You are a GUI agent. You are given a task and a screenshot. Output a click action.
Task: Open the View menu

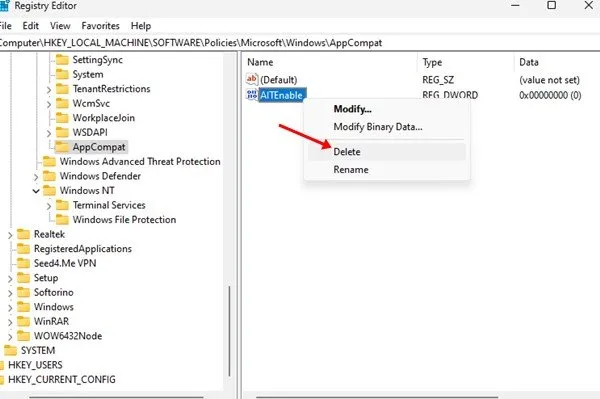[60, 26]
